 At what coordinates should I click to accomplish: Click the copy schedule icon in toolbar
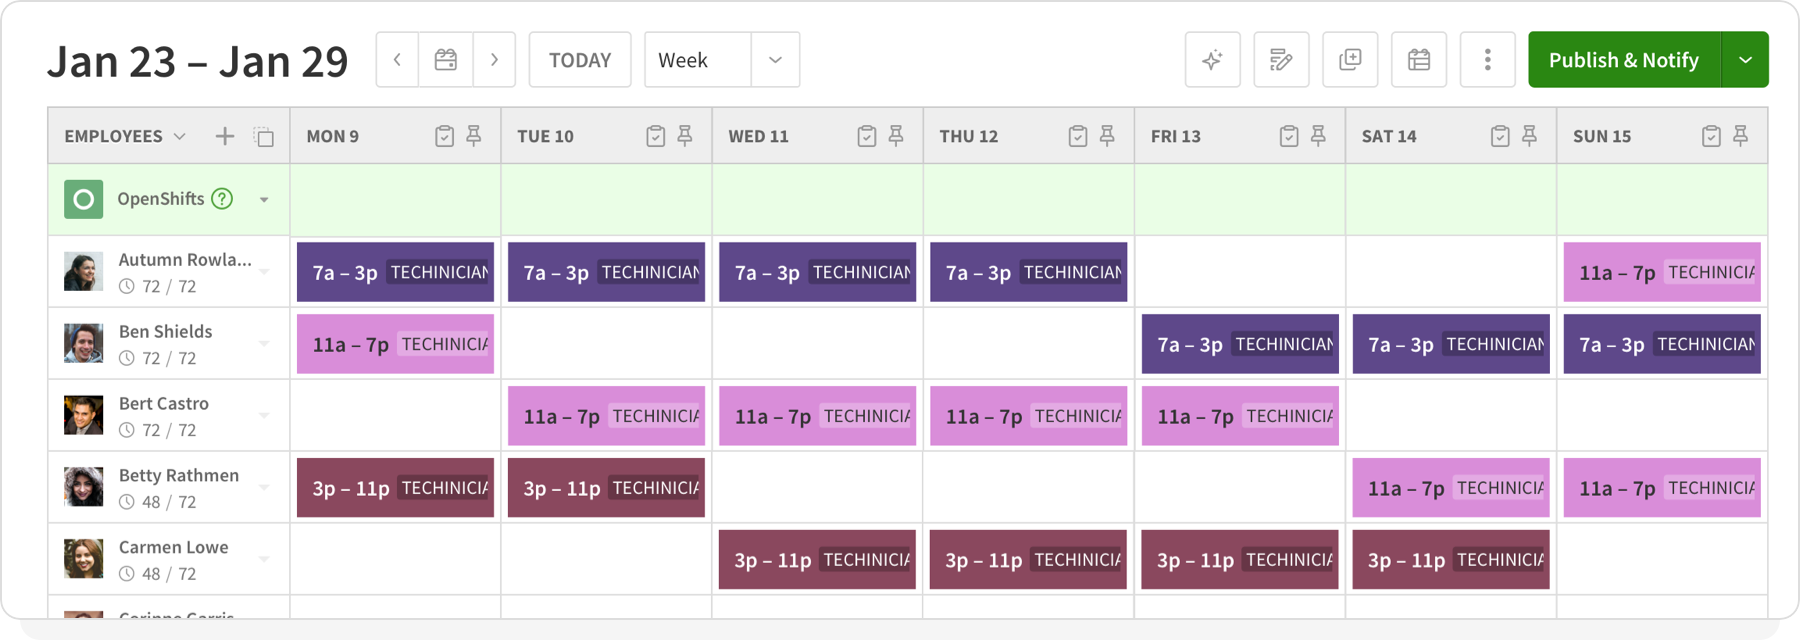[x=1350, y=60]
